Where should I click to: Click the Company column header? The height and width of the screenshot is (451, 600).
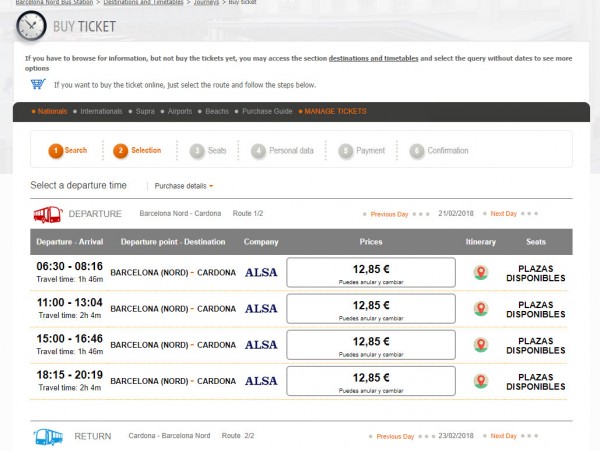tap(261, 242)
